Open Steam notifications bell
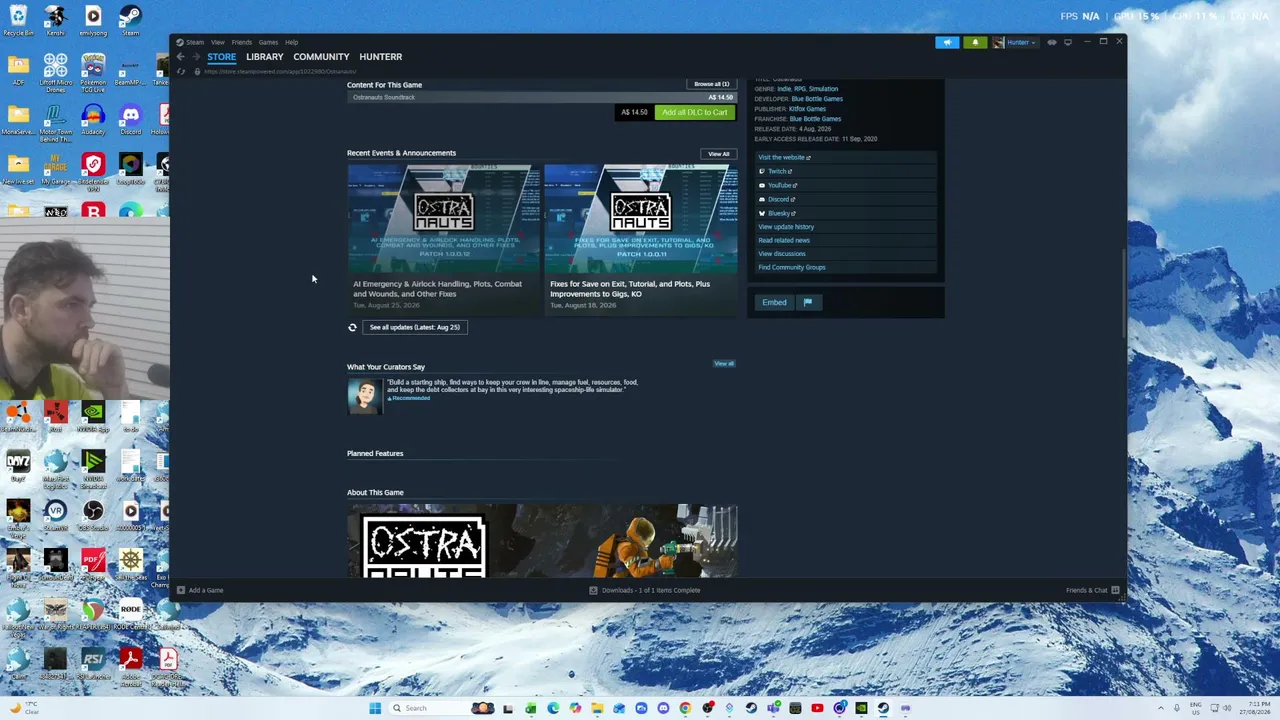 click(x=975, y=42)
